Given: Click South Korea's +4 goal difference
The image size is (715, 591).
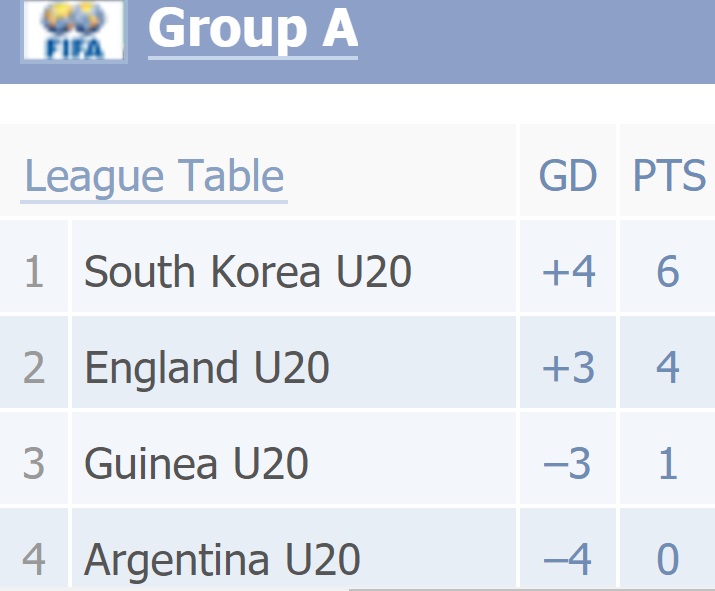Looking at the screenshot, I should coord(569,272).
